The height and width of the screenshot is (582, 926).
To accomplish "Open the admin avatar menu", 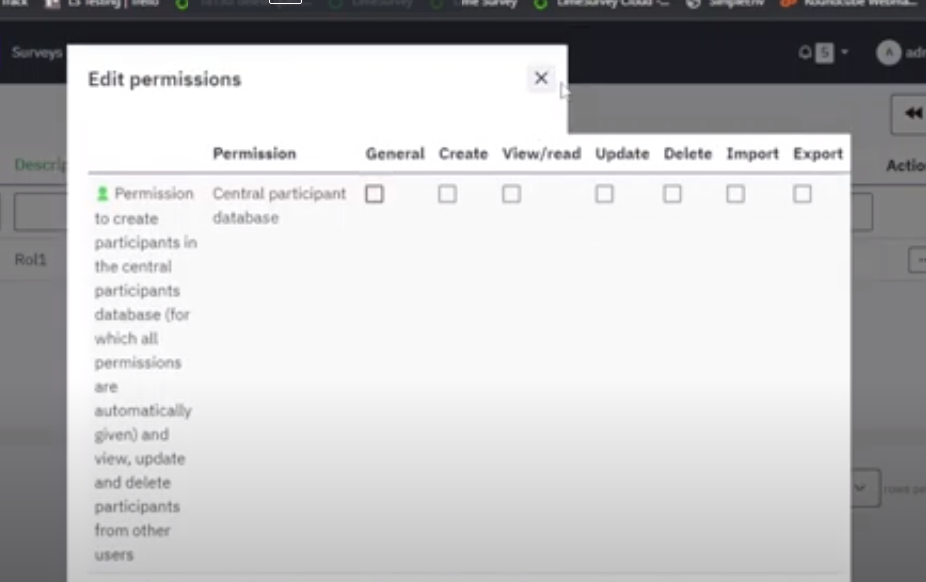I will pyautogui.click(x=888, y=53).
